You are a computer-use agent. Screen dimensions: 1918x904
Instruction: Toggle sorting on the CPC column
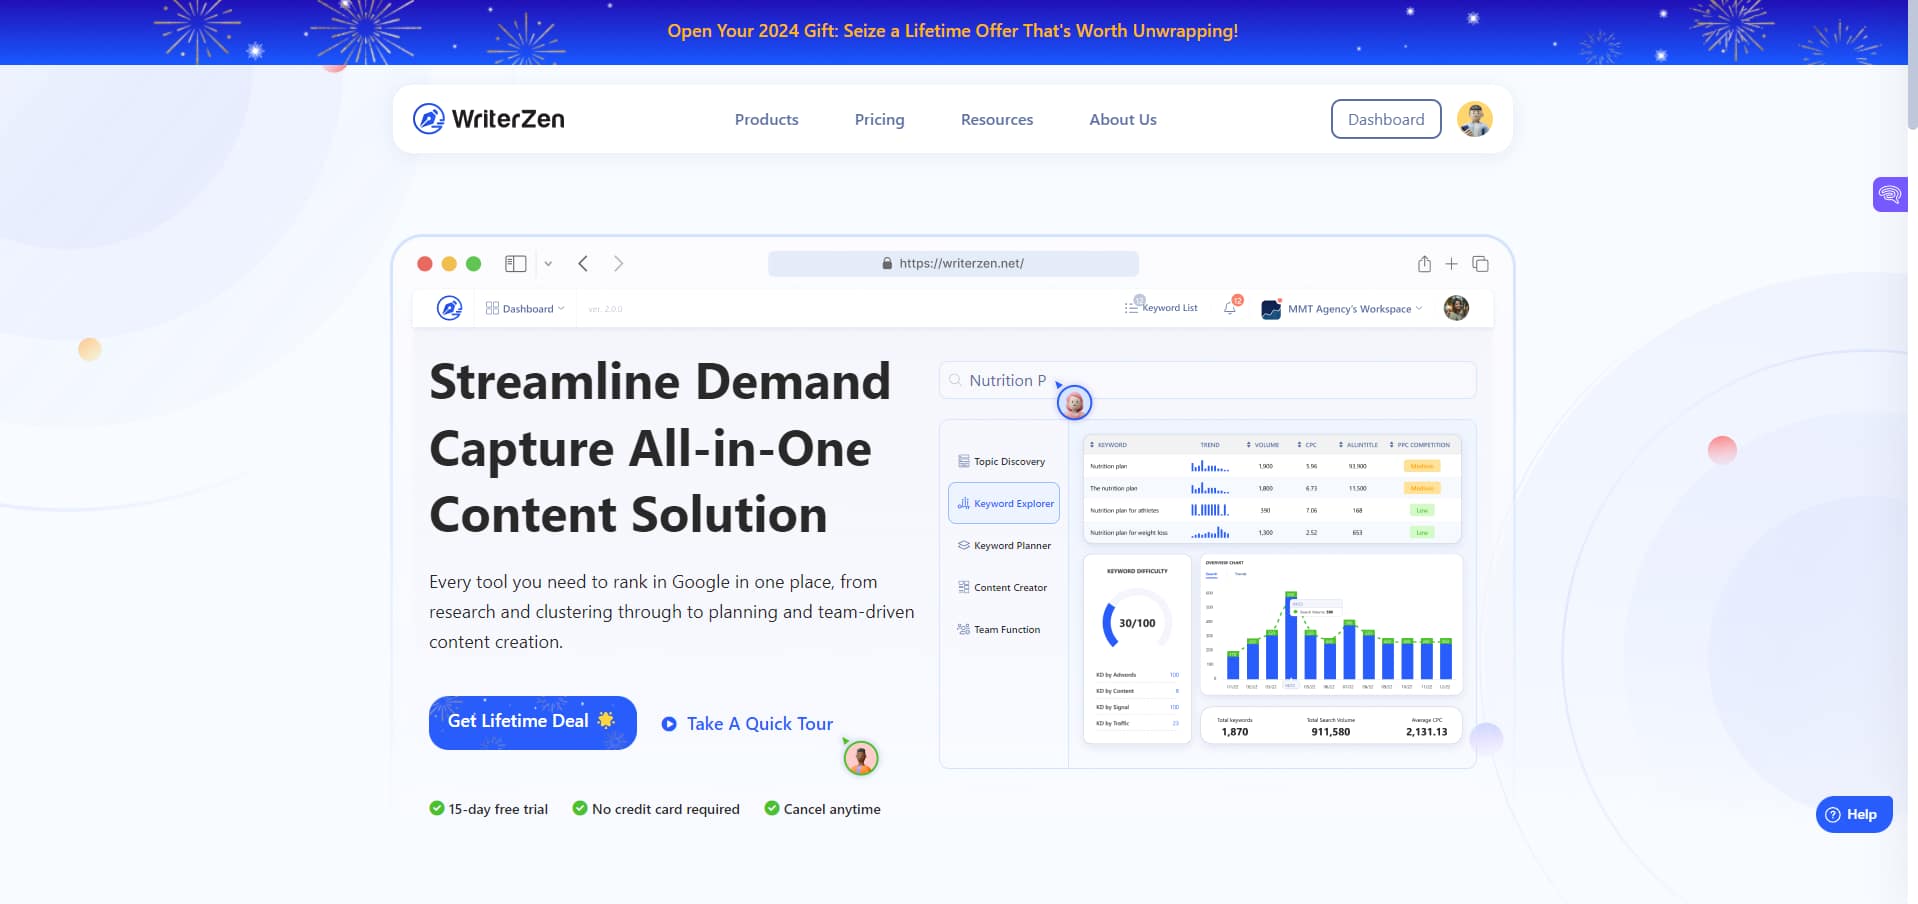(x=1308, y=444)
